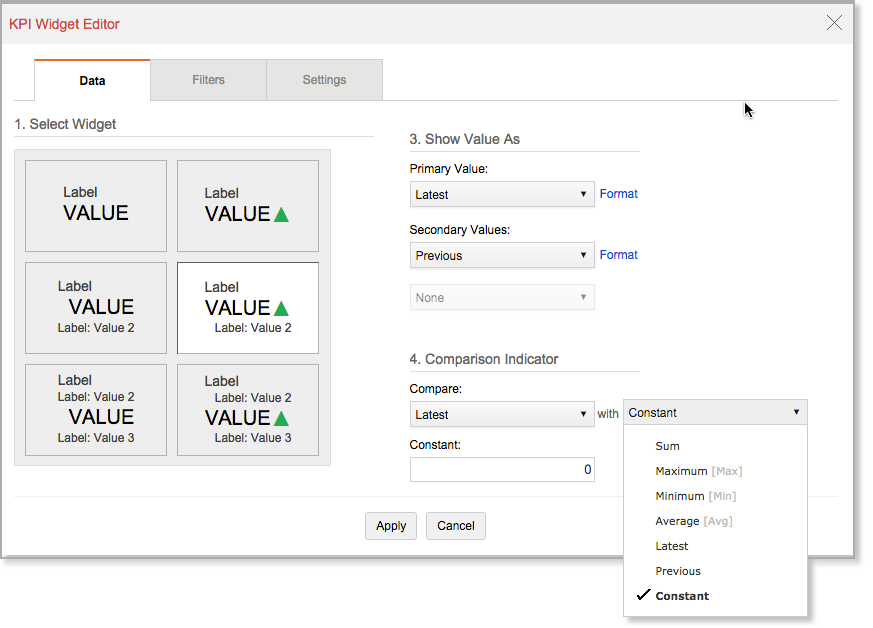873x628 pixels.
Task: Close the KPI Widget Editor dialog
Action: click(x=834, y=23)
